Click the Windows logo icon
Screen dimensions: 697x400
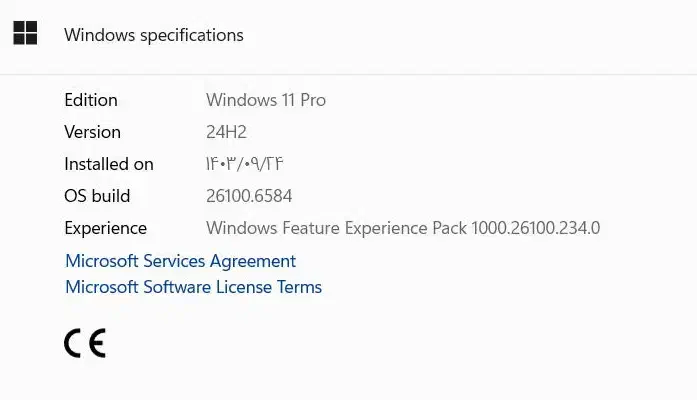pos(25,34)
